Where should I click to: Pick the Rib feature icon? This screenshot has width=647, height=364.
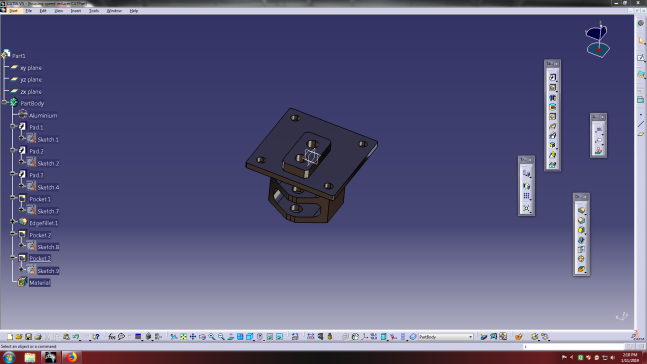[x=553, y=126]
